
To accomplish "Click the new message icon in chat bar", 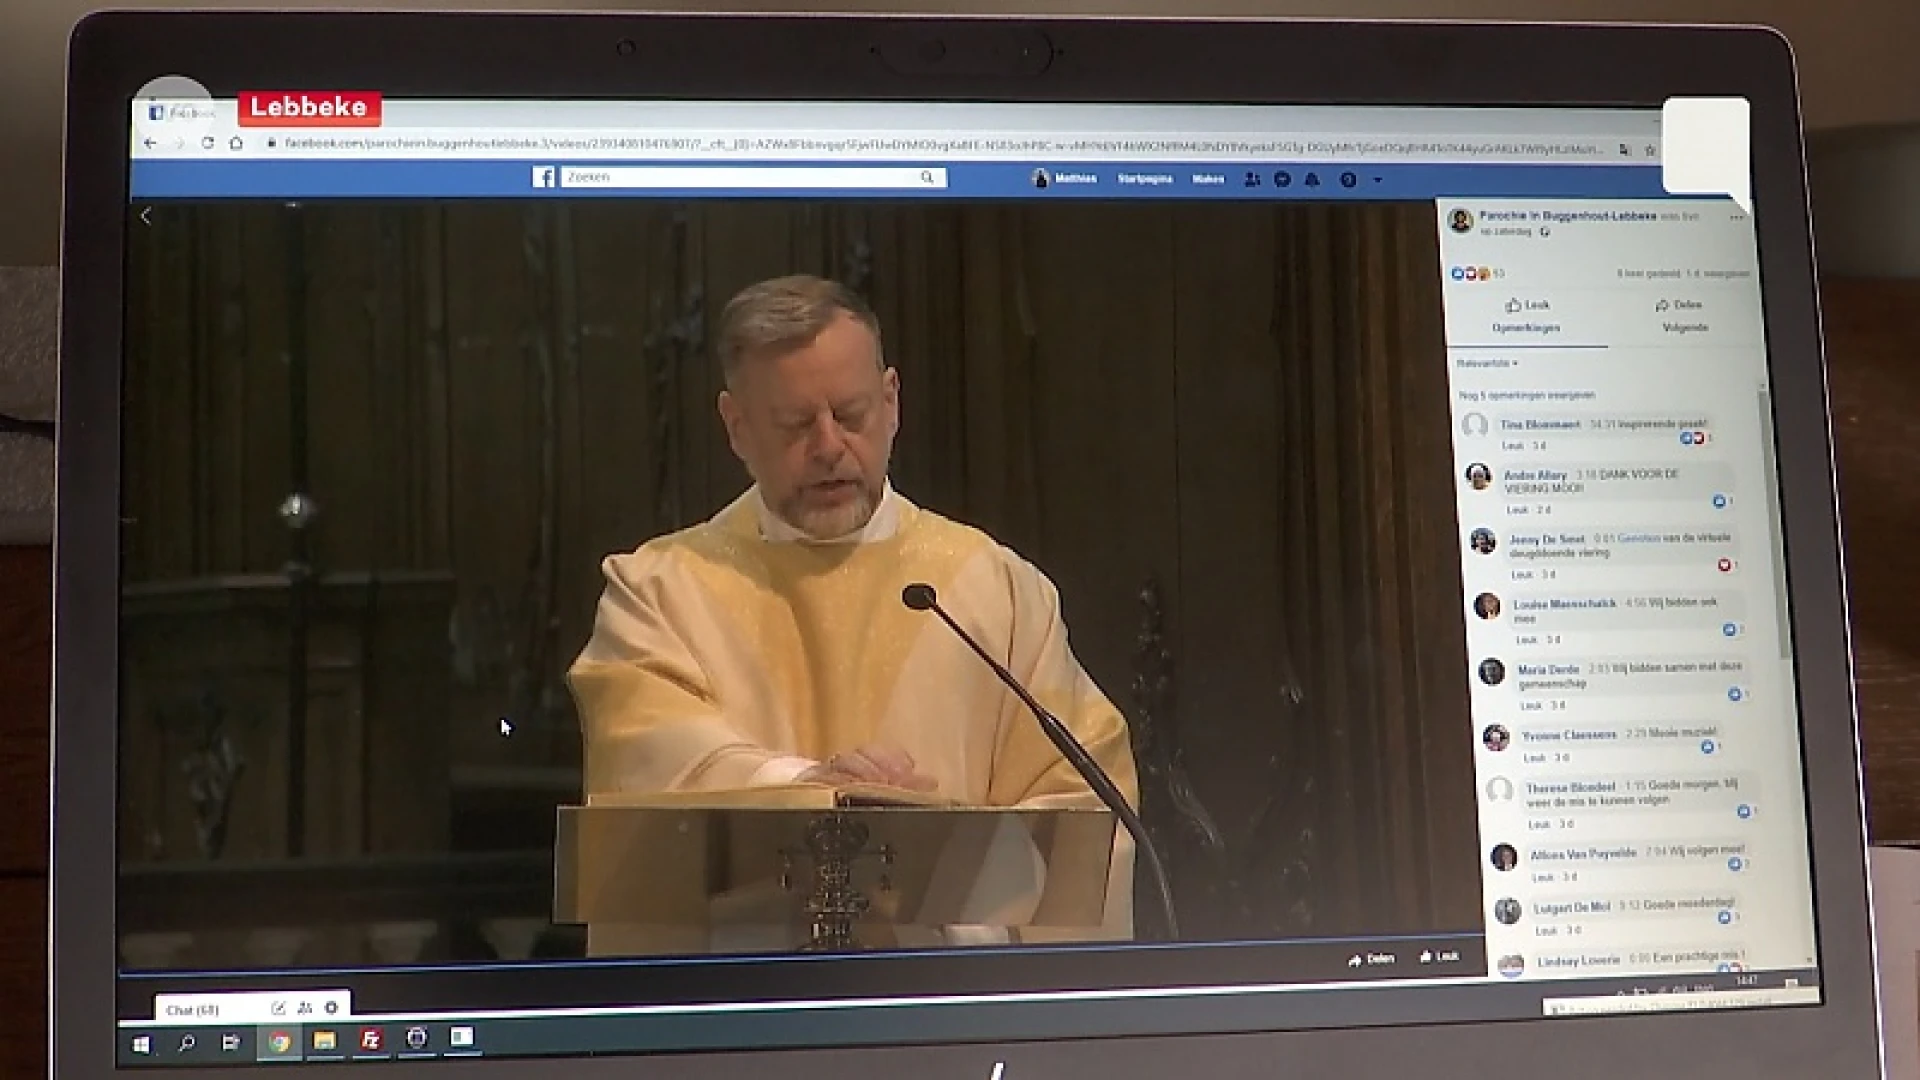I will (x=278, y=1008).
